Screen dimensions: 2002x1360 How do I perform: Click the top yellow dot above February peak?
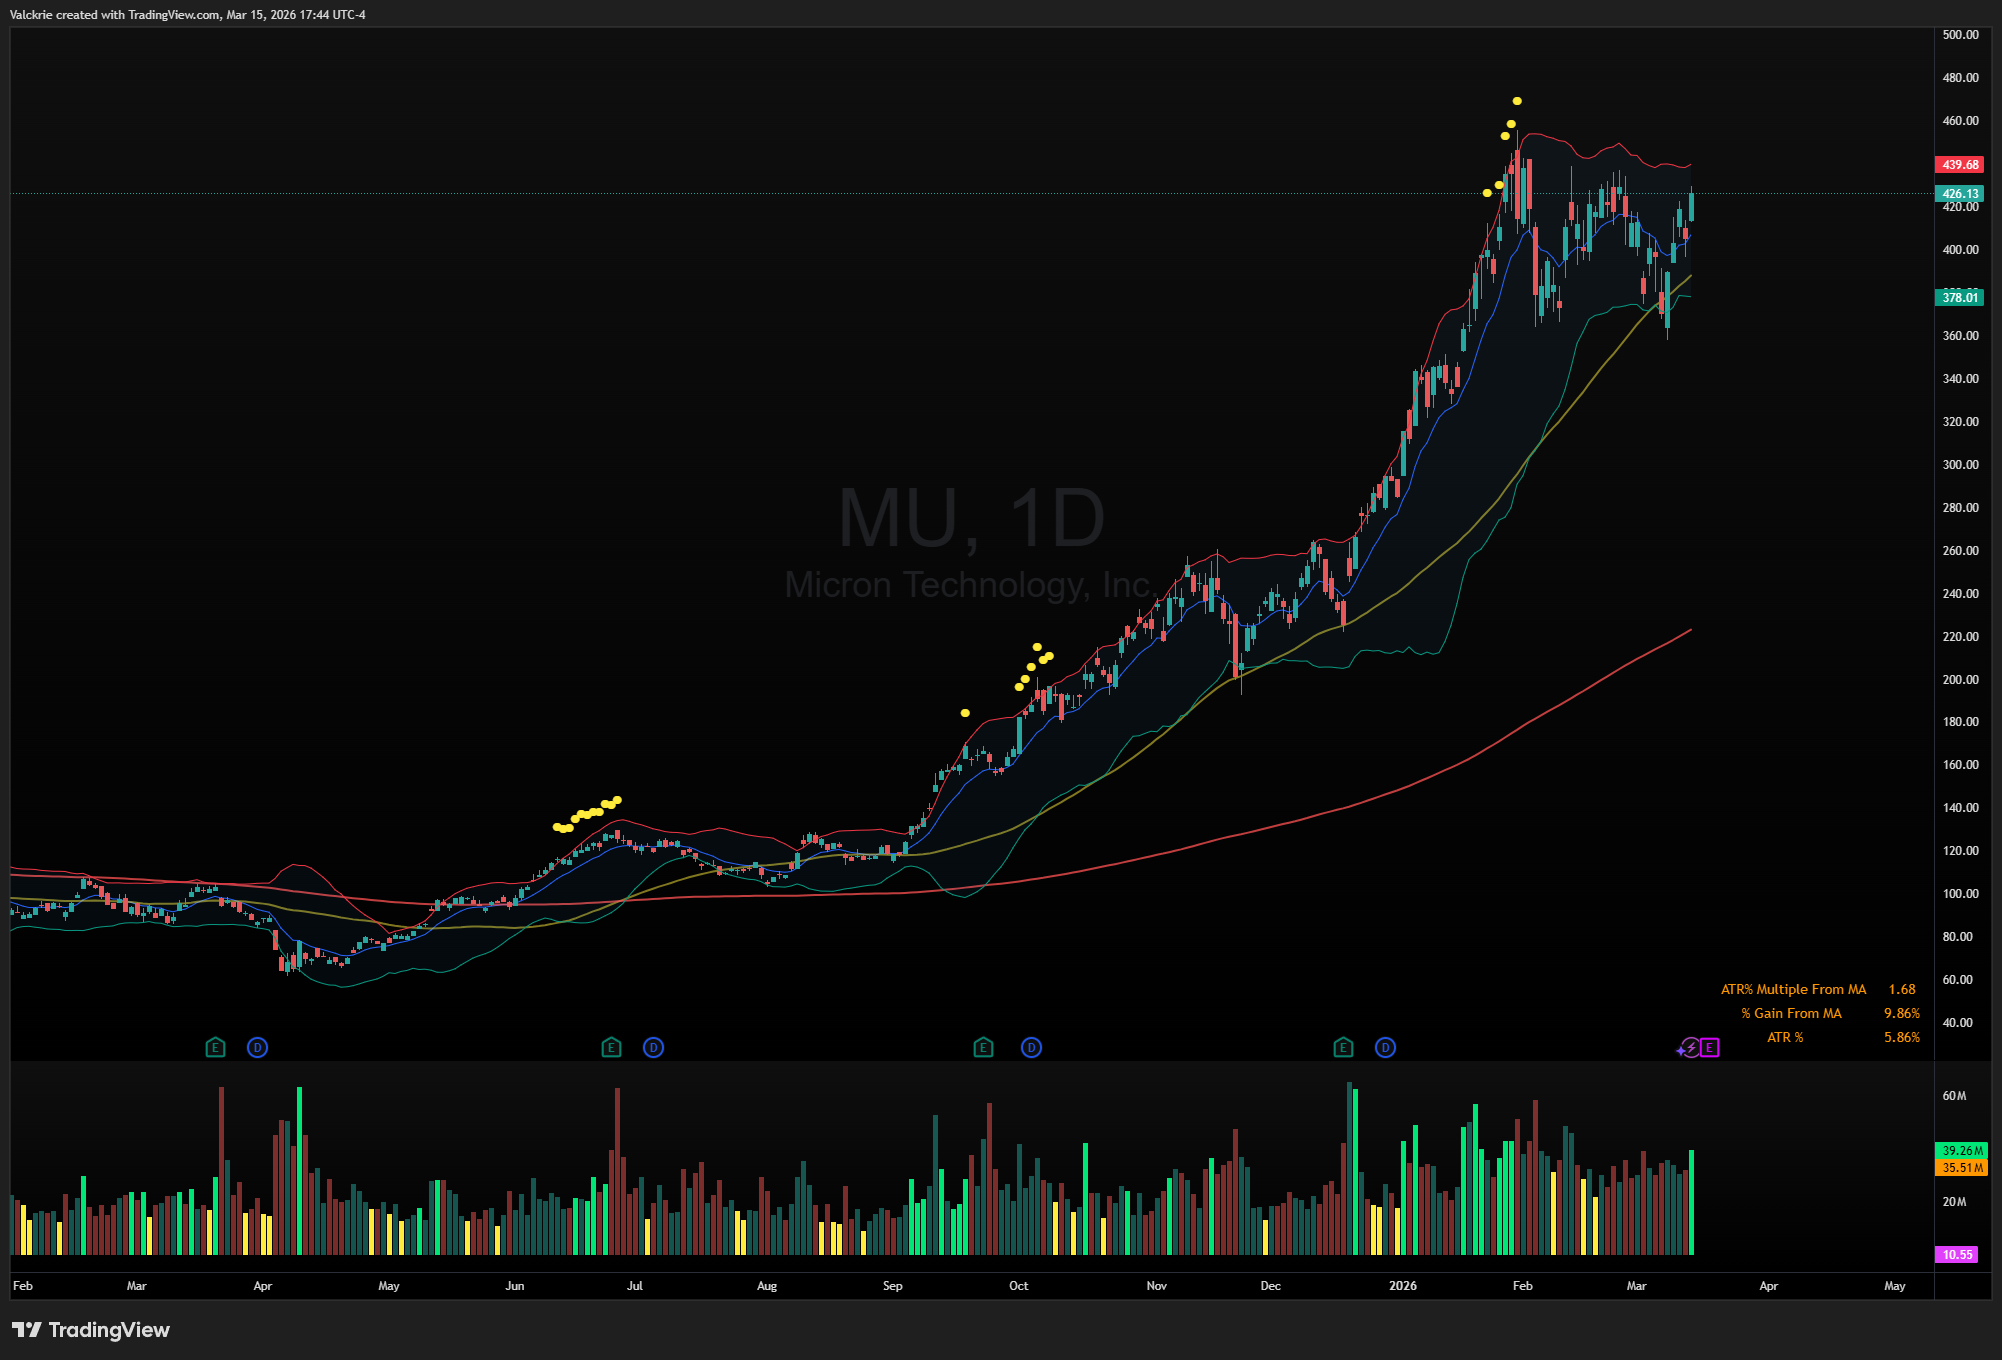(1517, 101)
